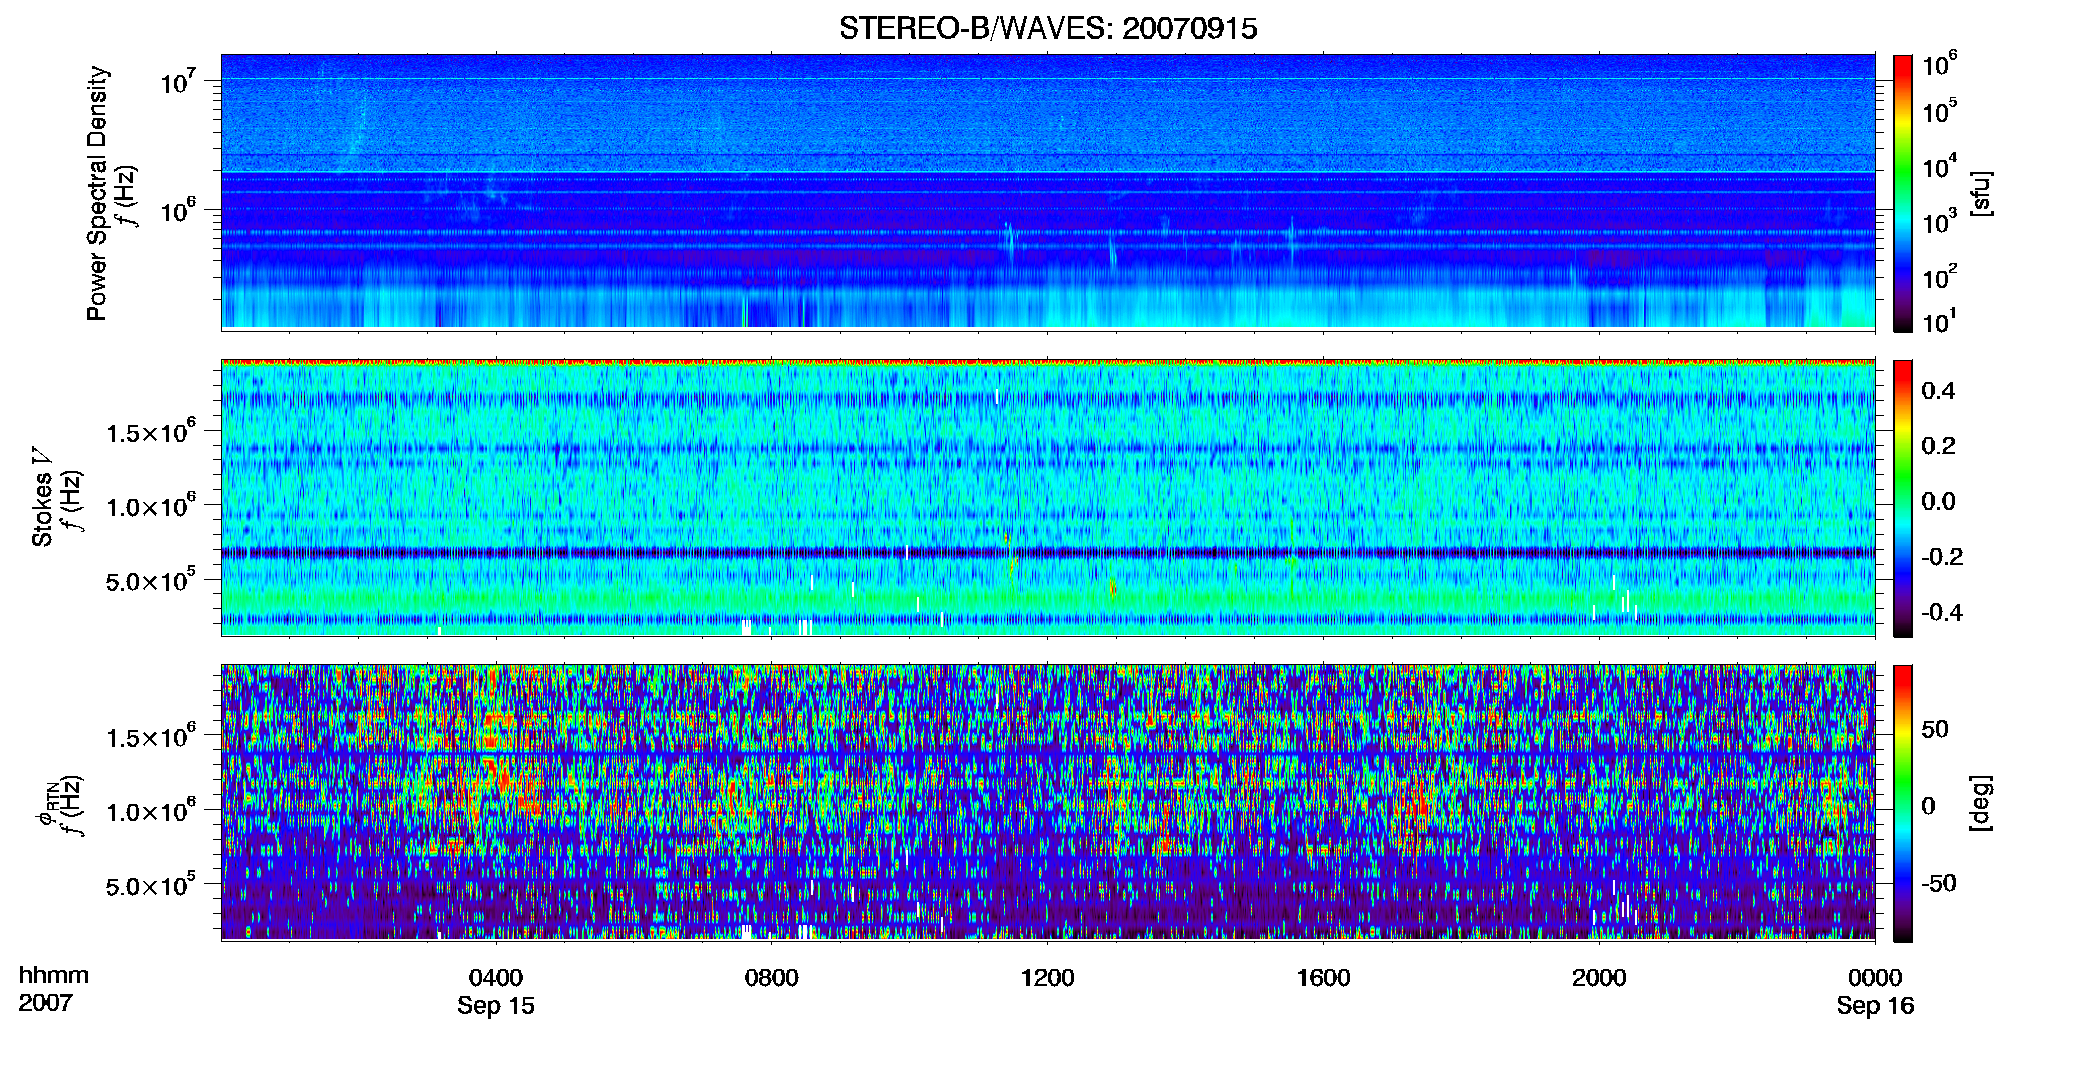Click the phi RTN degrees colorbar
The image size is (2096, 1080).
(1903, 803)
